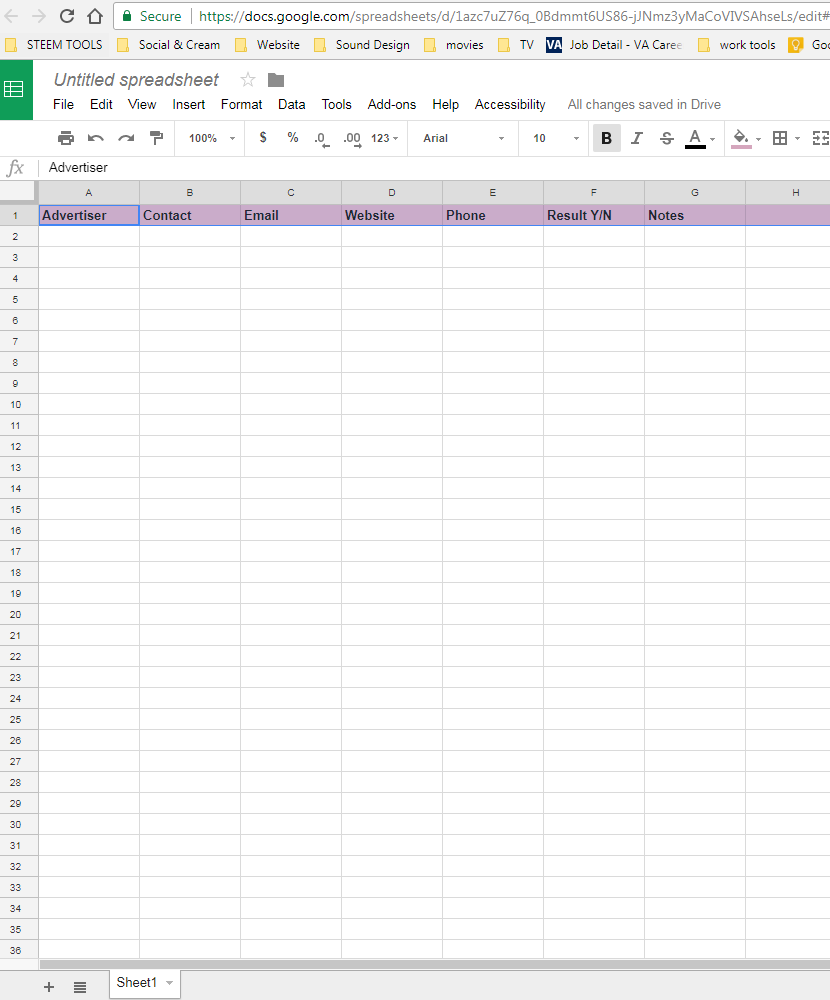This screenshot has height=1000, width=830.
Task: Open the font size 10 dropdown
Action: [x=556, y=138]
